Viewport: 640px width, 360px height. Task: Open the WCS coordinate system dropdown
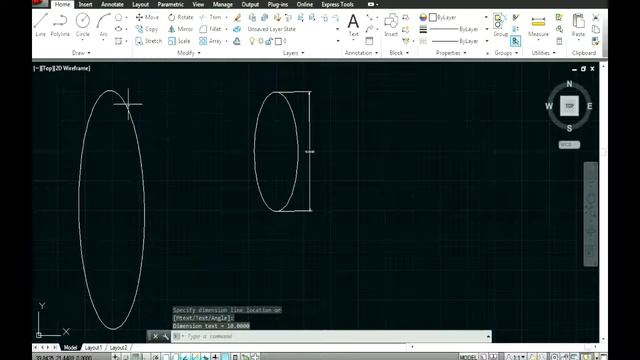[x=569, y=144]
